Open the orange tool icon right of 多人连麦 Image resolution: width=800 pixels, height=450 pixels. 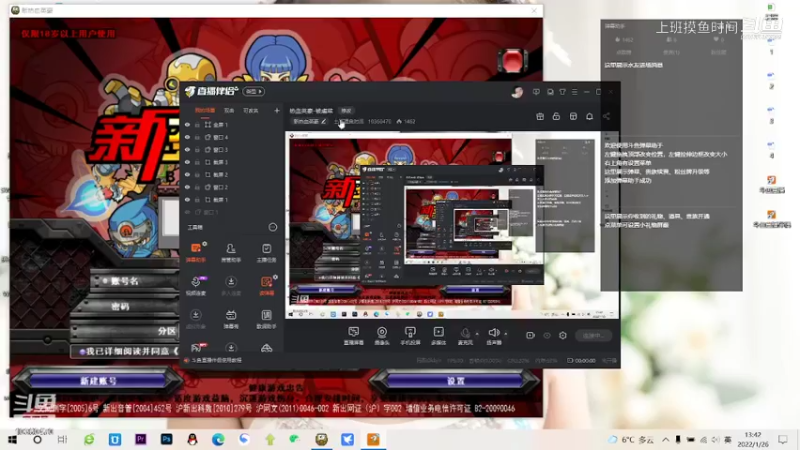(266, 285)
